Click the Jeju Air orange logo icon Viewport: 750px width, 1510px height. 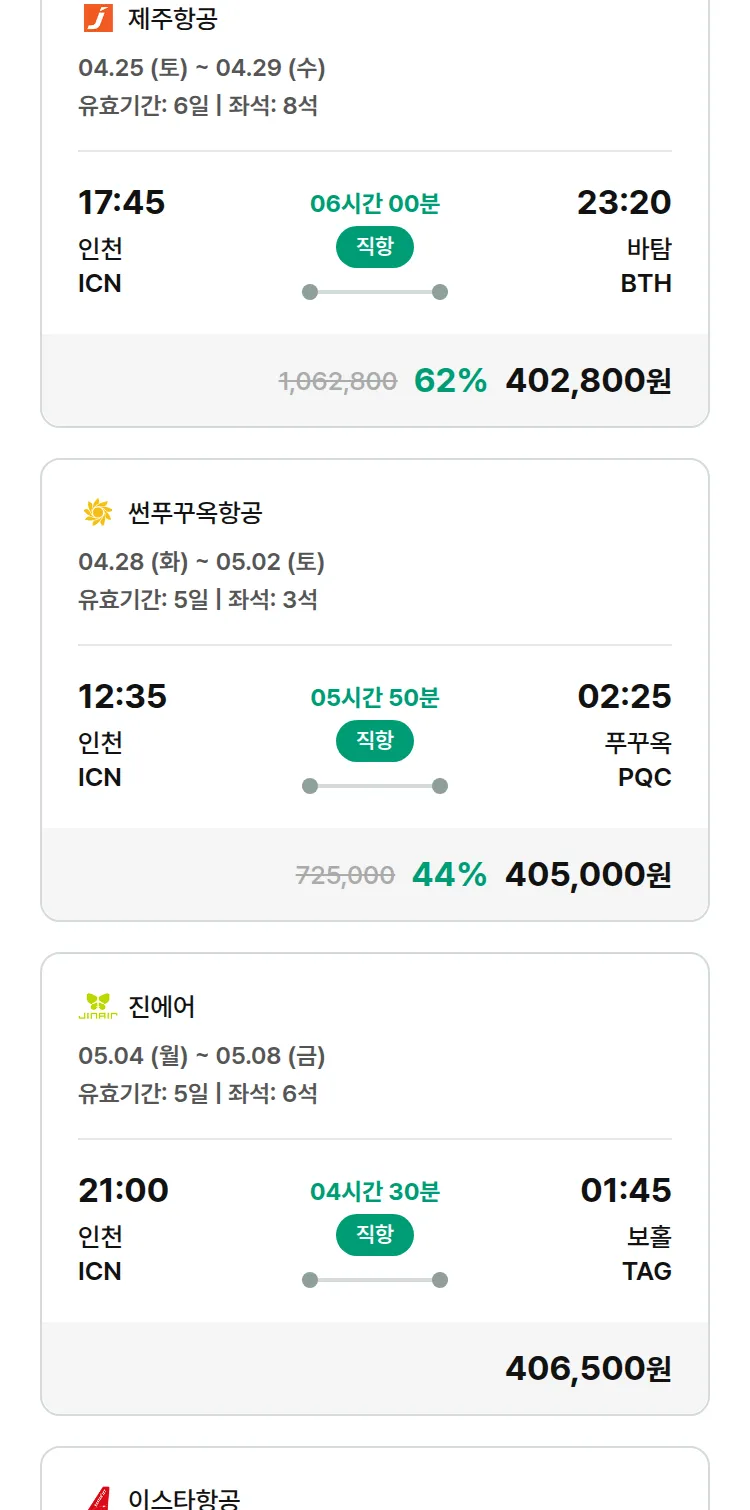(x=98, y=18)
